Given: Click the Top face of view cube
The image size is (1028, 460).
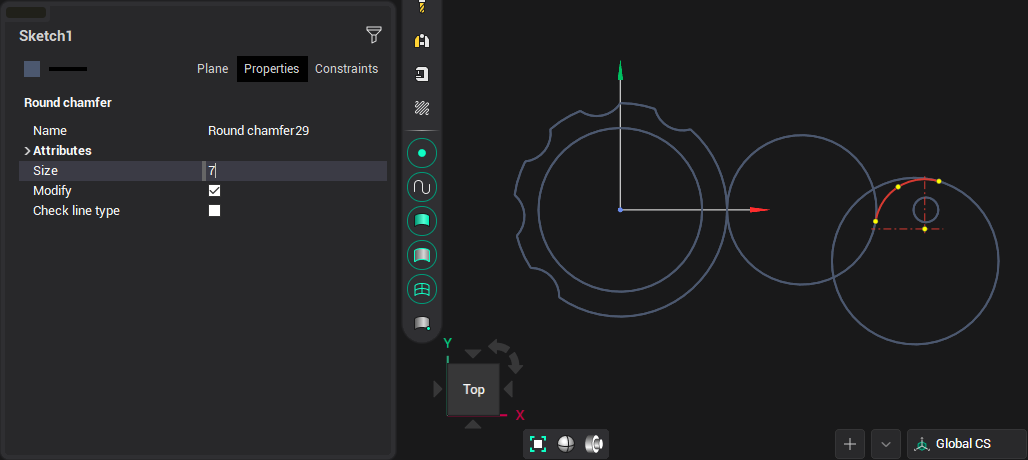Looking at the screenshot, I should (x=474, y=389).
